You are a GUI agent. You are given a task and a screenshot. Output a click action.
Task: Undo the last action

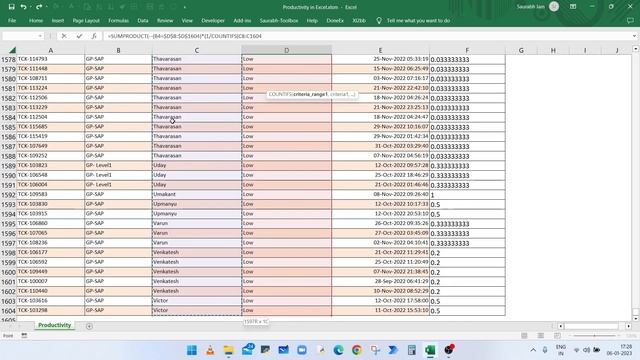tap(23, 7)
